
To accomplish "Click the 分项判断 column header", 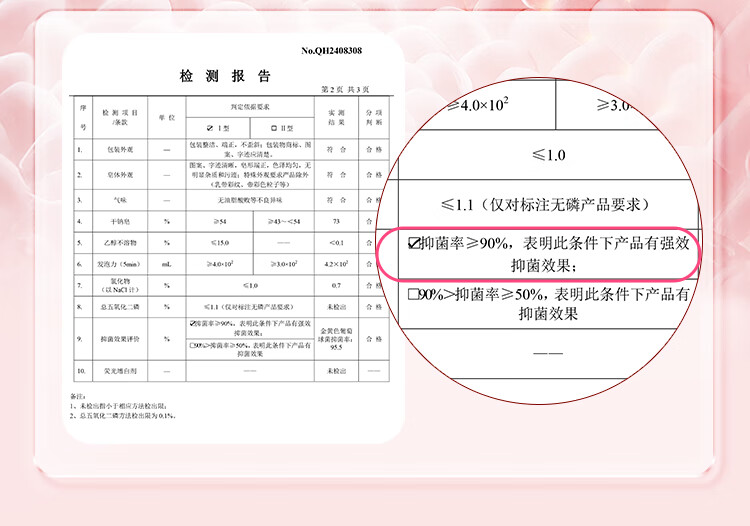I will 374,118.
